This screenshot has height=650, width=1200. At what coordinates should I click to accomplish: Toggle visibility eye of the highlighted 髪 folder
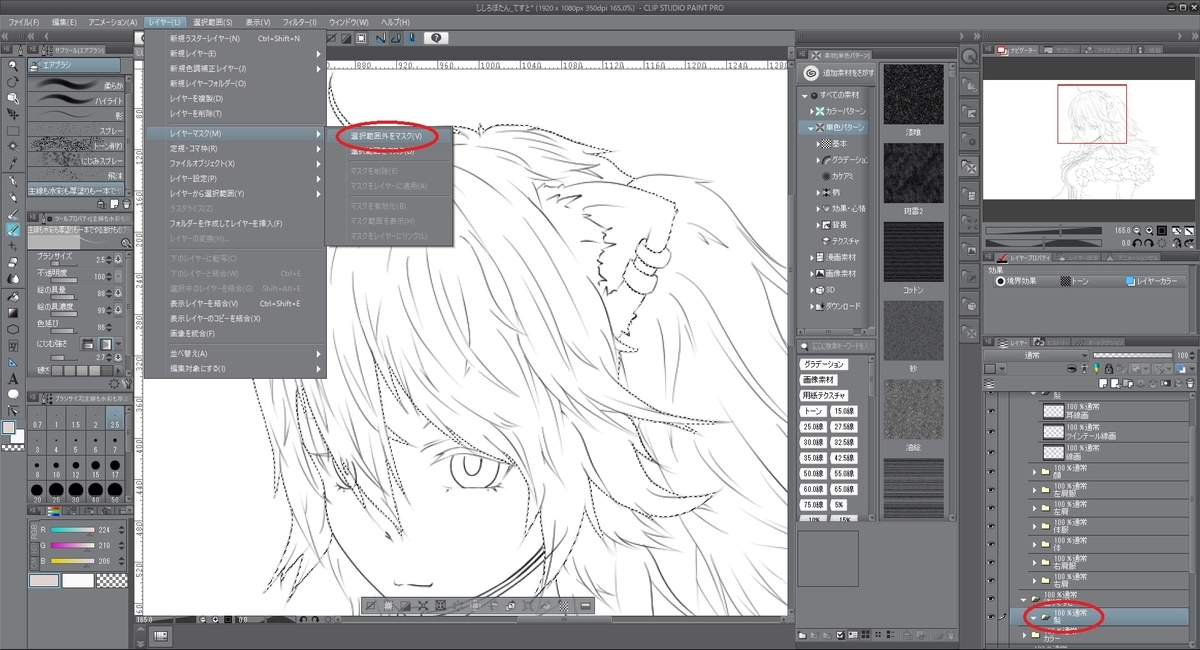coord(993,617)
